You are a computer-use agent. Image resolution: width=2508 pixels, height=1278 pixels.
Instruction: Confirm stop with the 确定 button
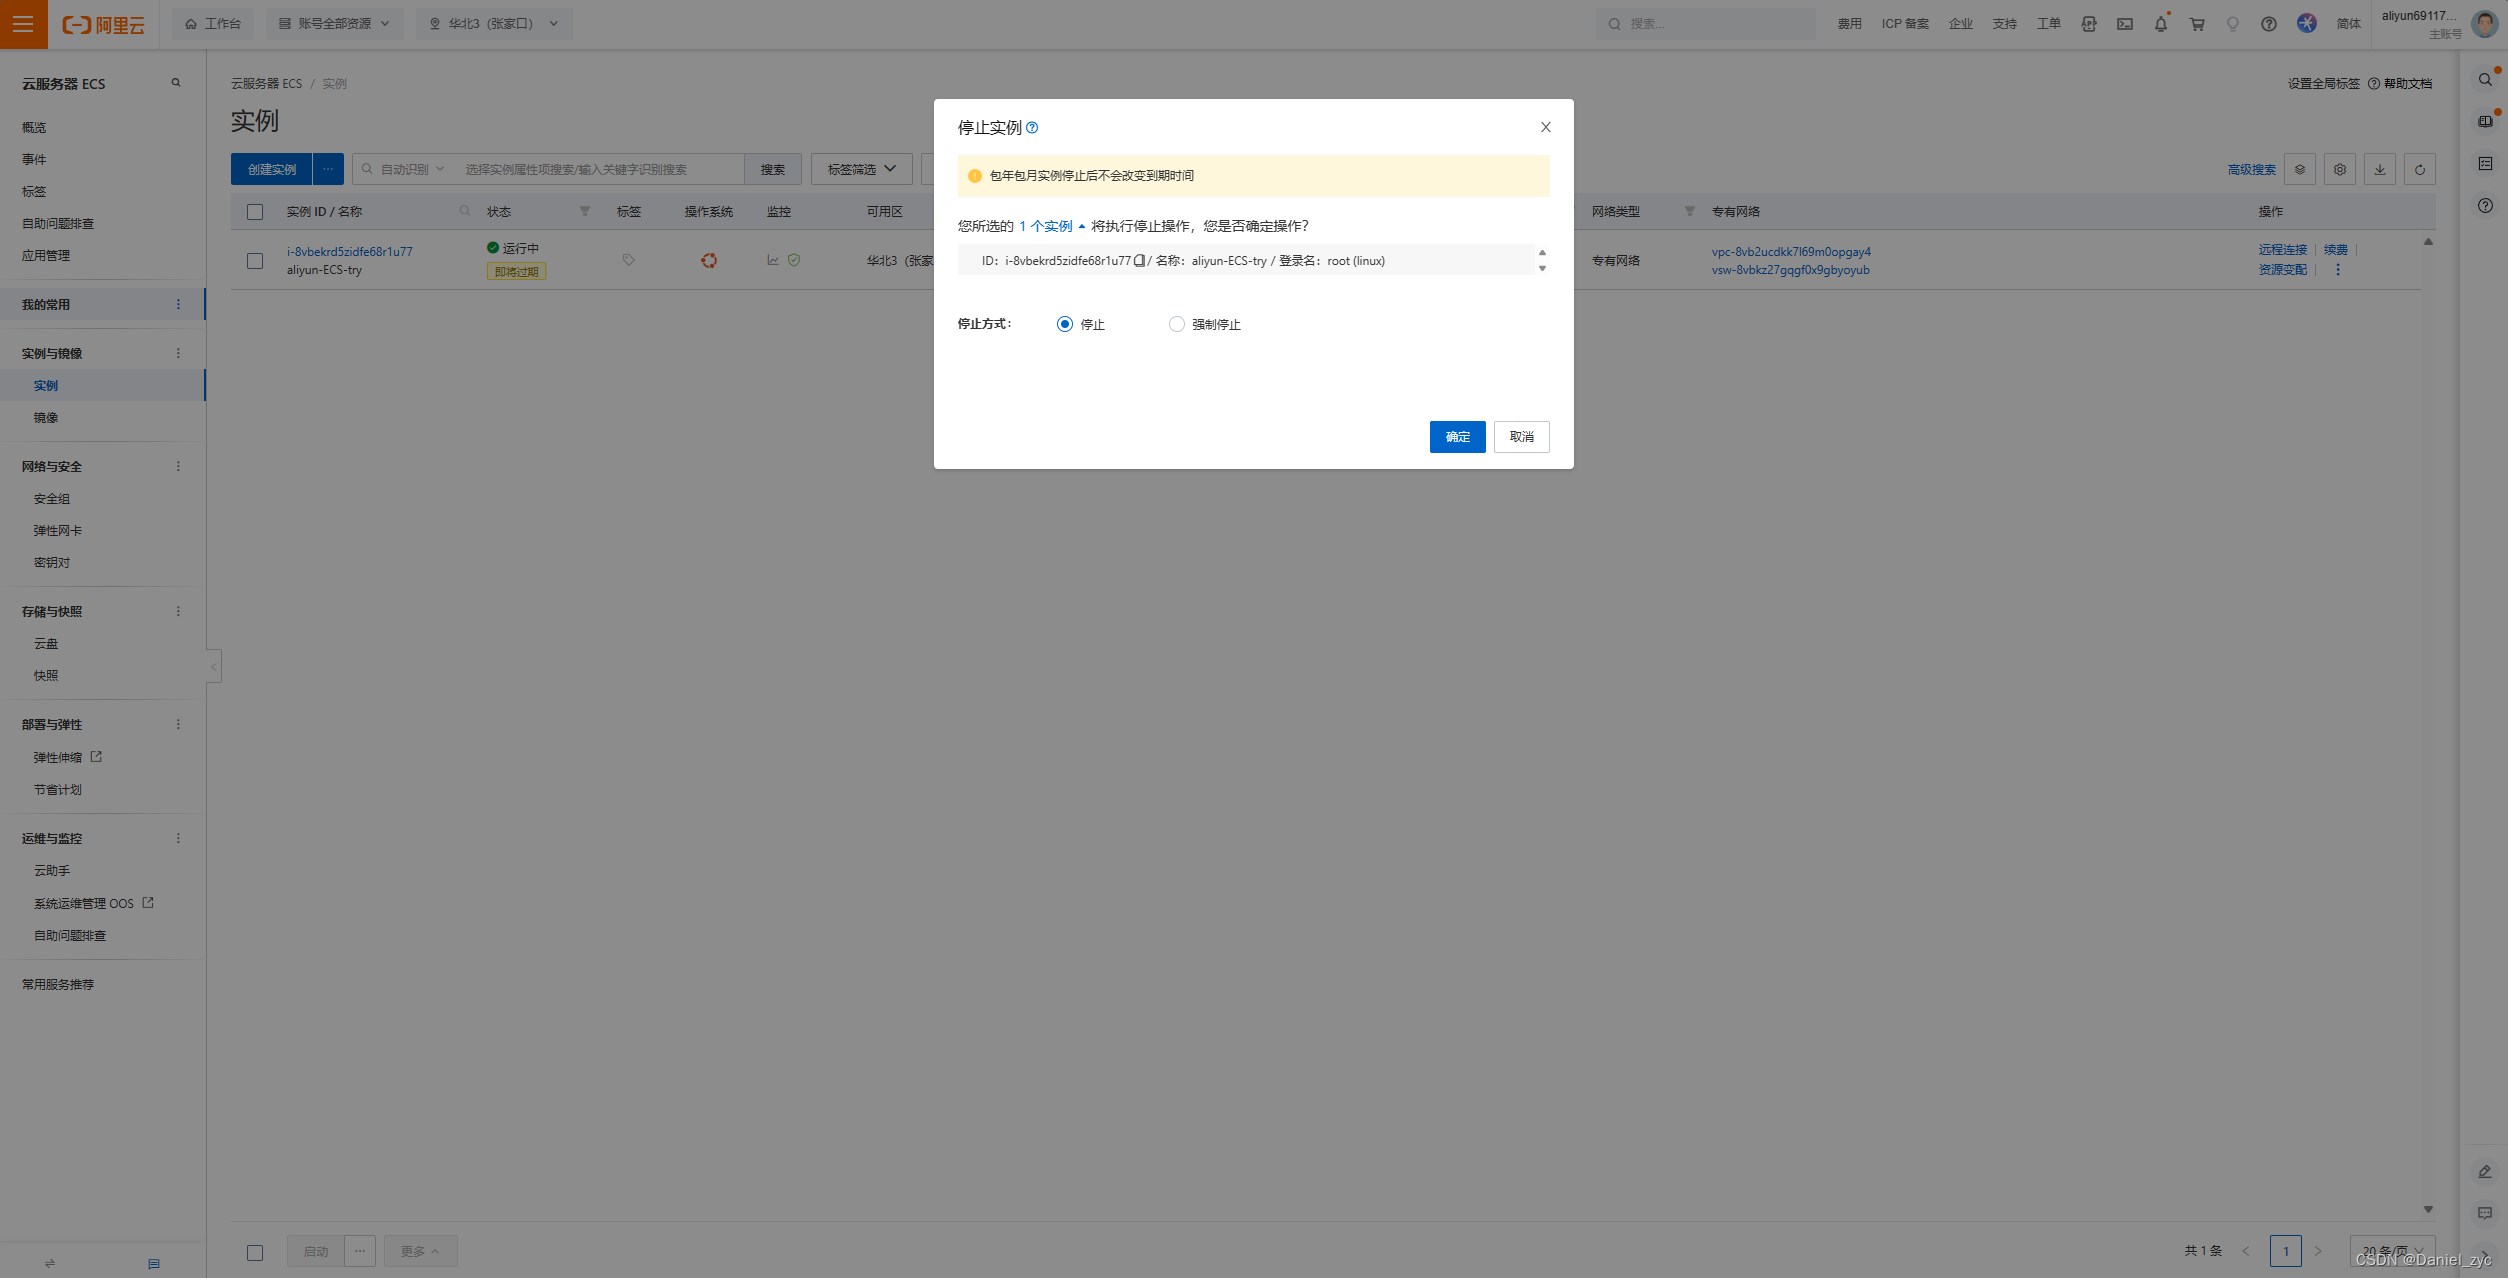[1456, 437]
